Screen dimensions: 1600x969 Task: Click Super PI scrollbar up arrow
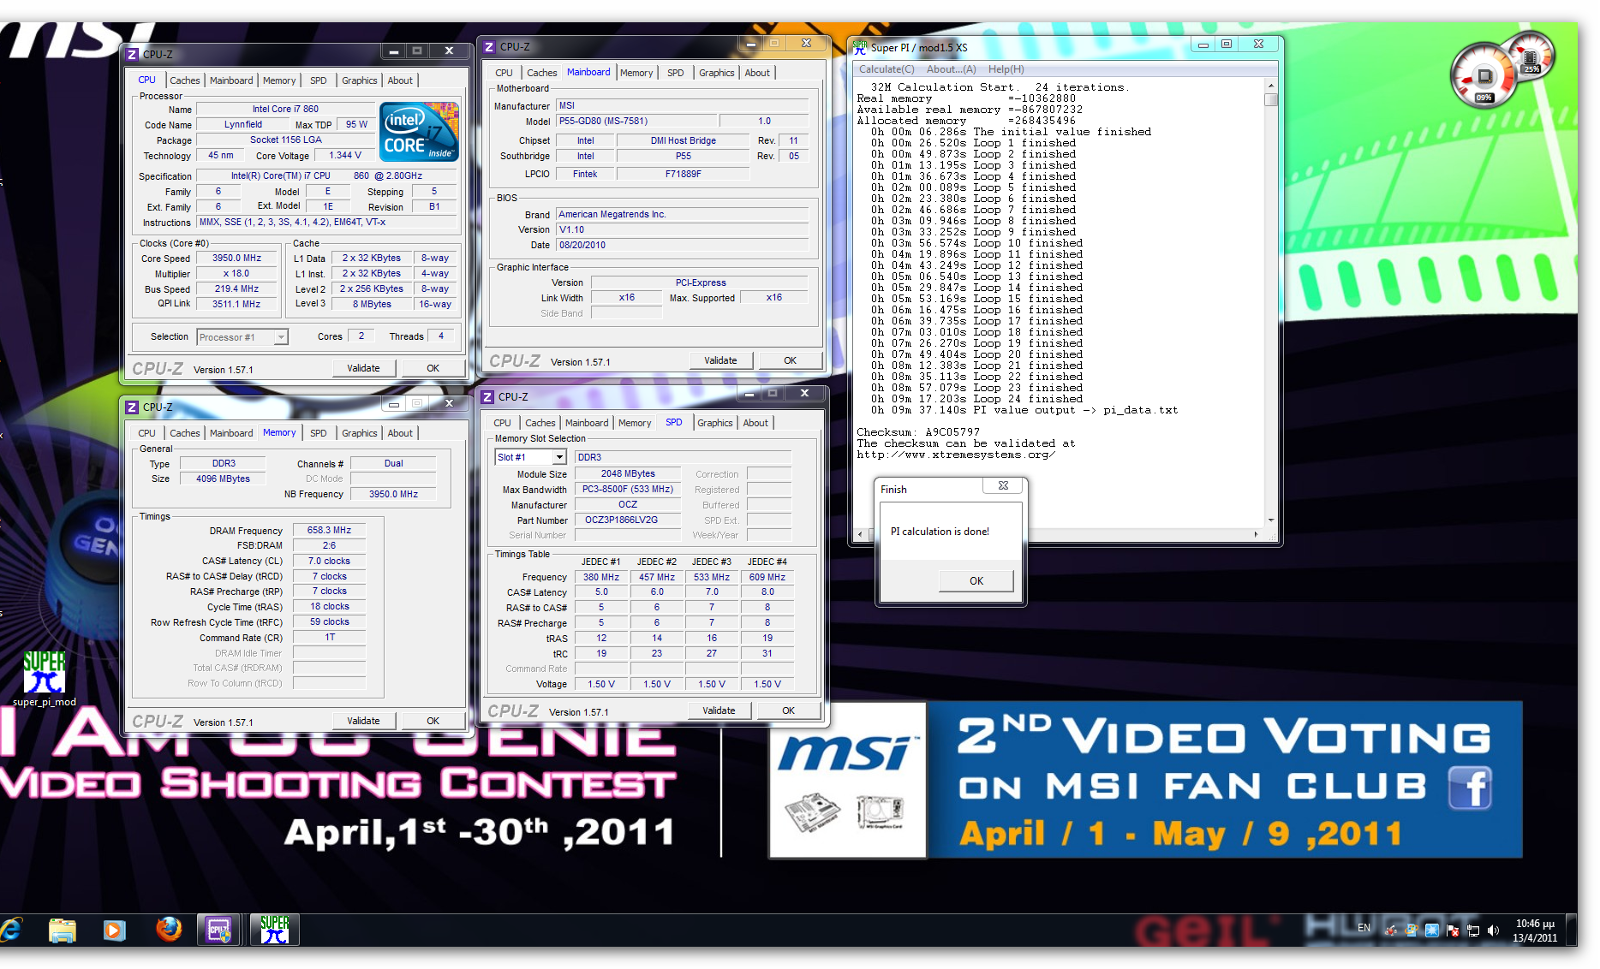click(x=1271, y=85)
